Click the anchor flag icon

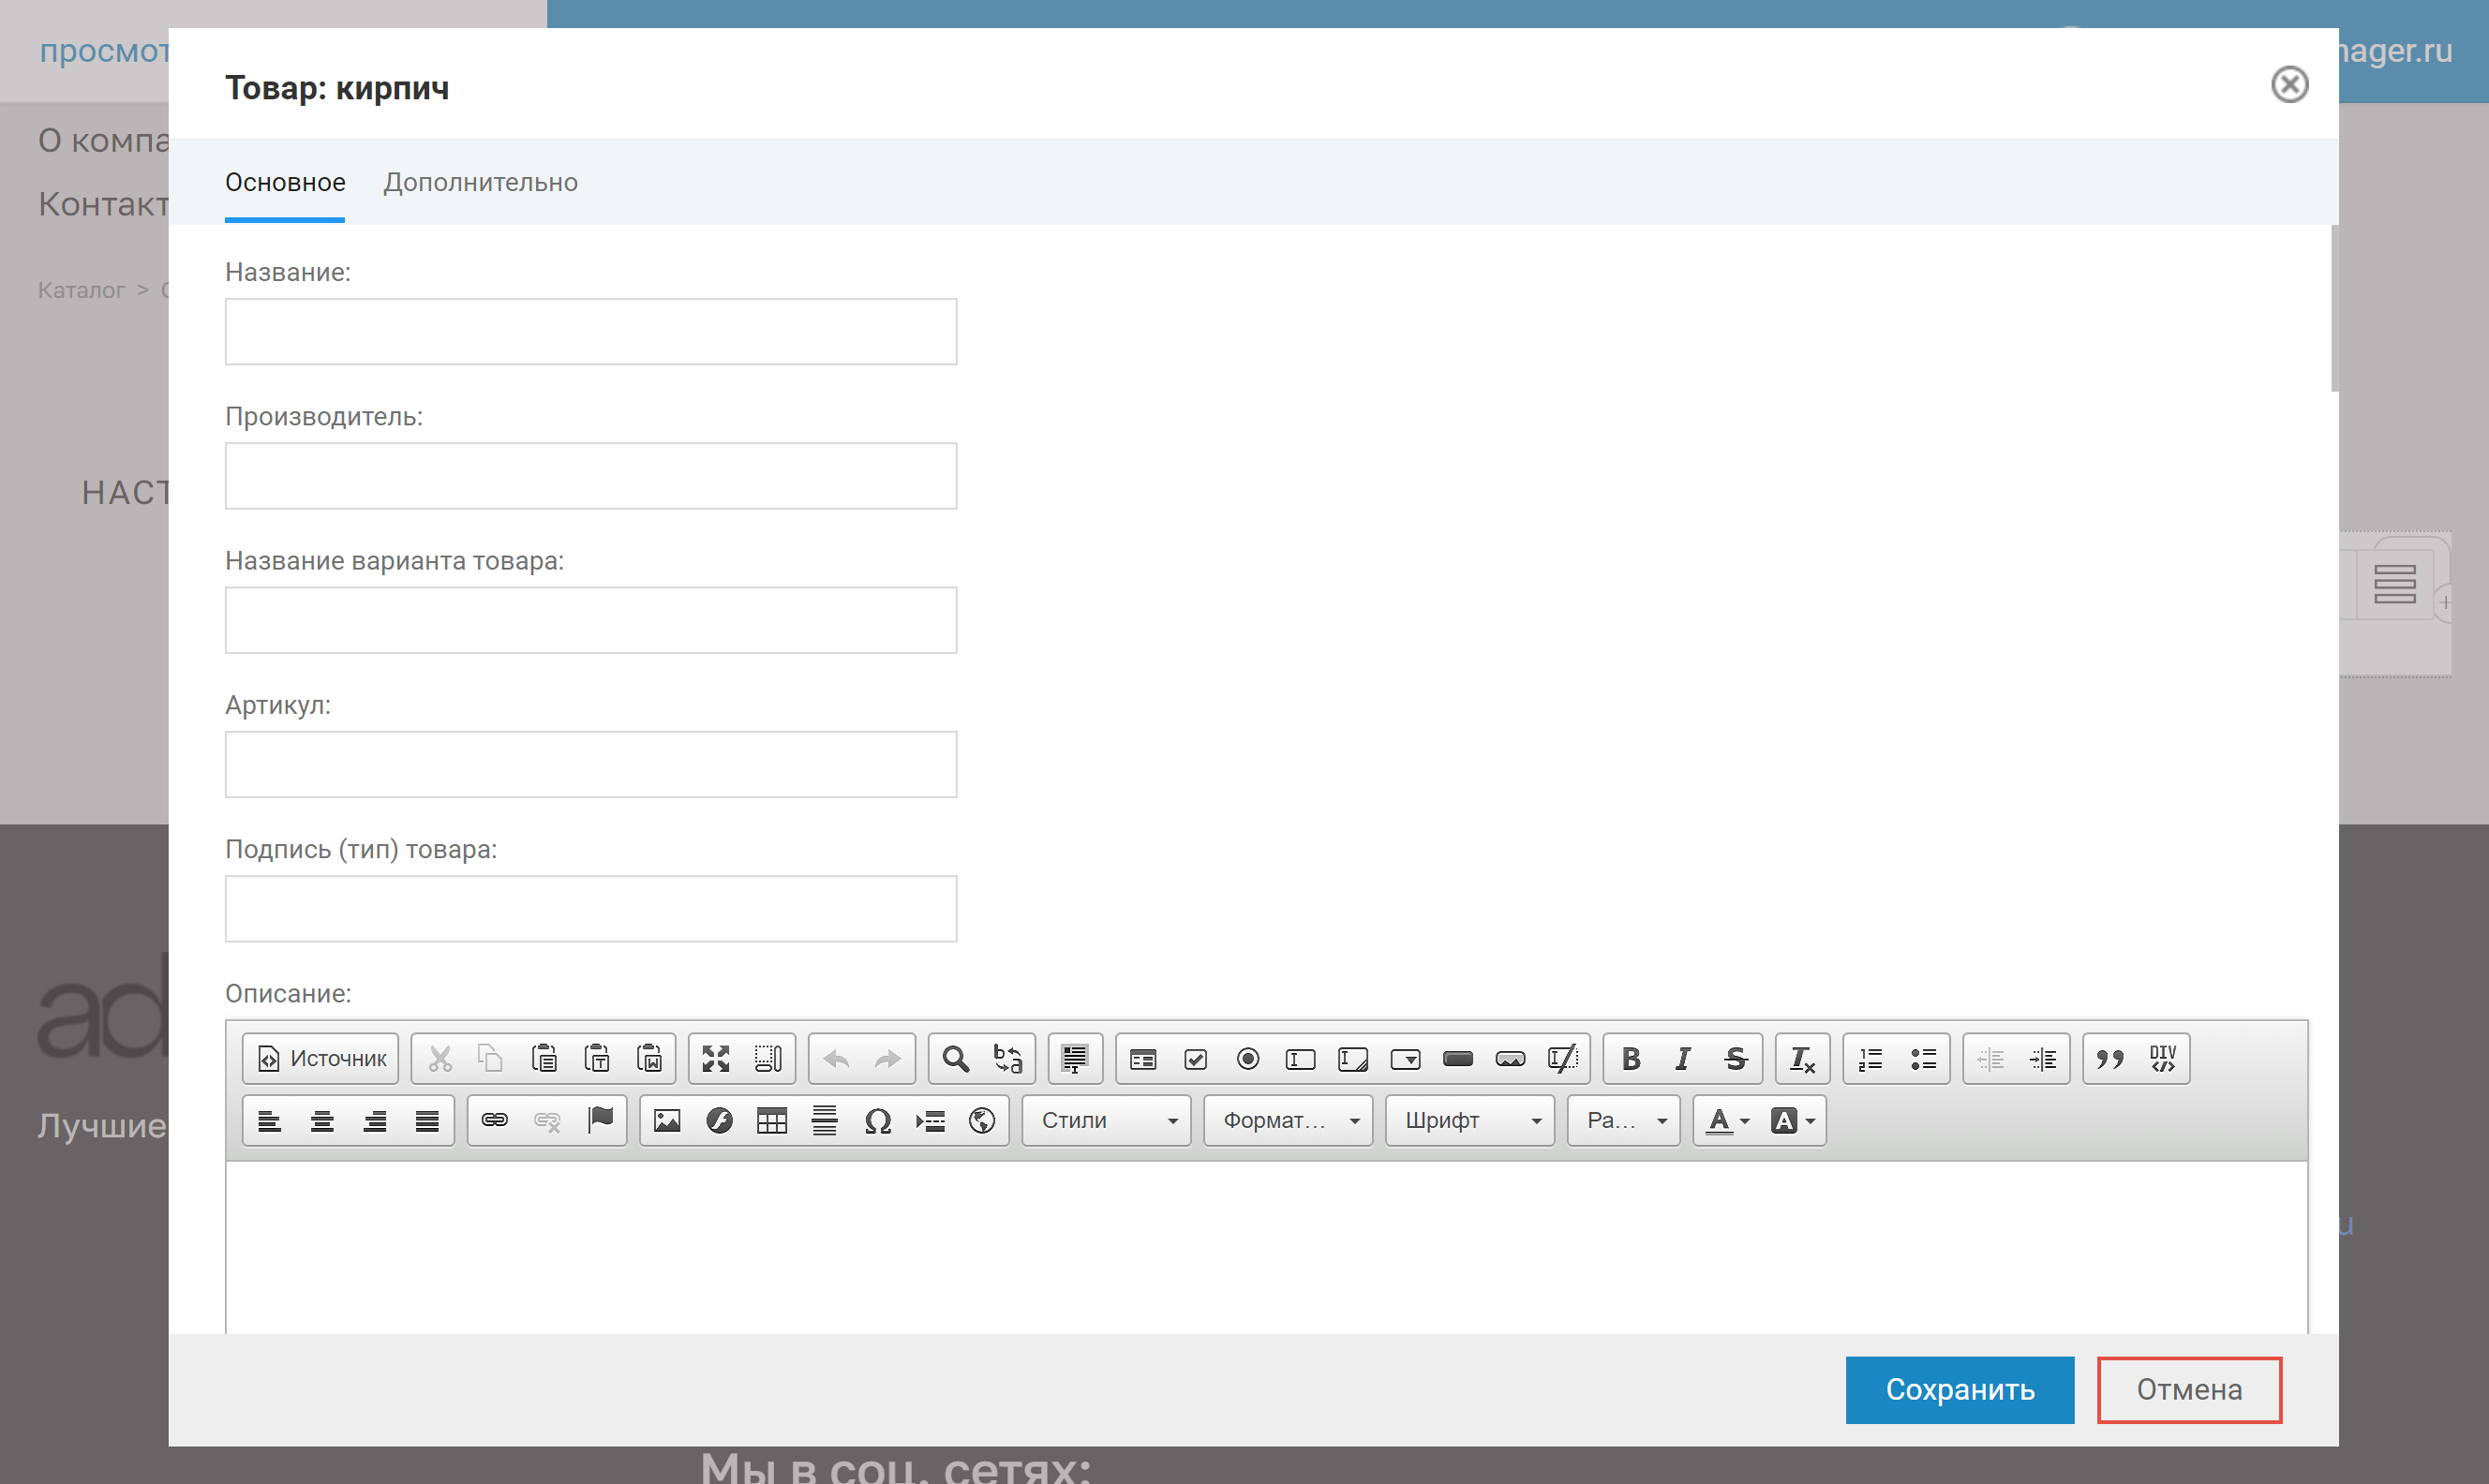pyautogui.click(x=600, y=1120)
